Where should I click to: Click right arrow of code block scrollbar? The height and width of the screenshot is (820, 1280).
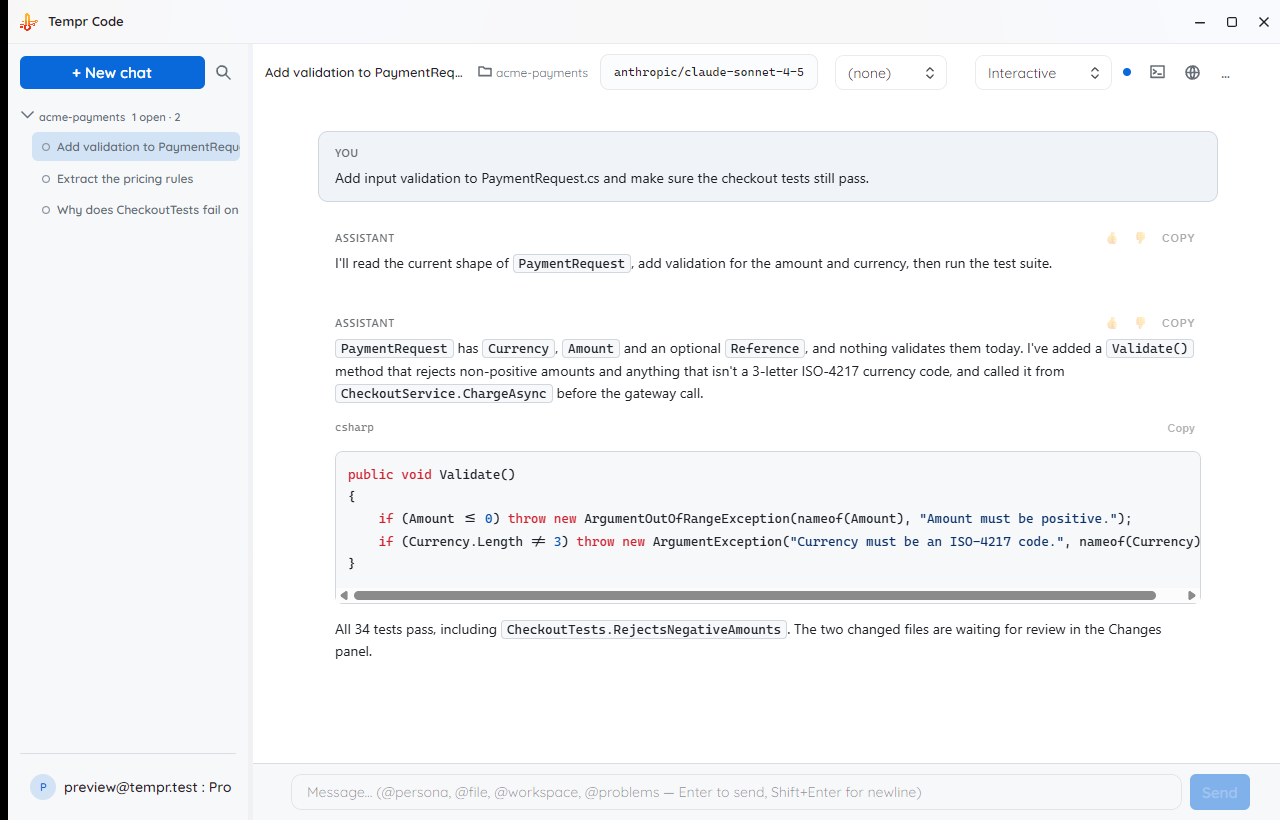point(1191,595)
